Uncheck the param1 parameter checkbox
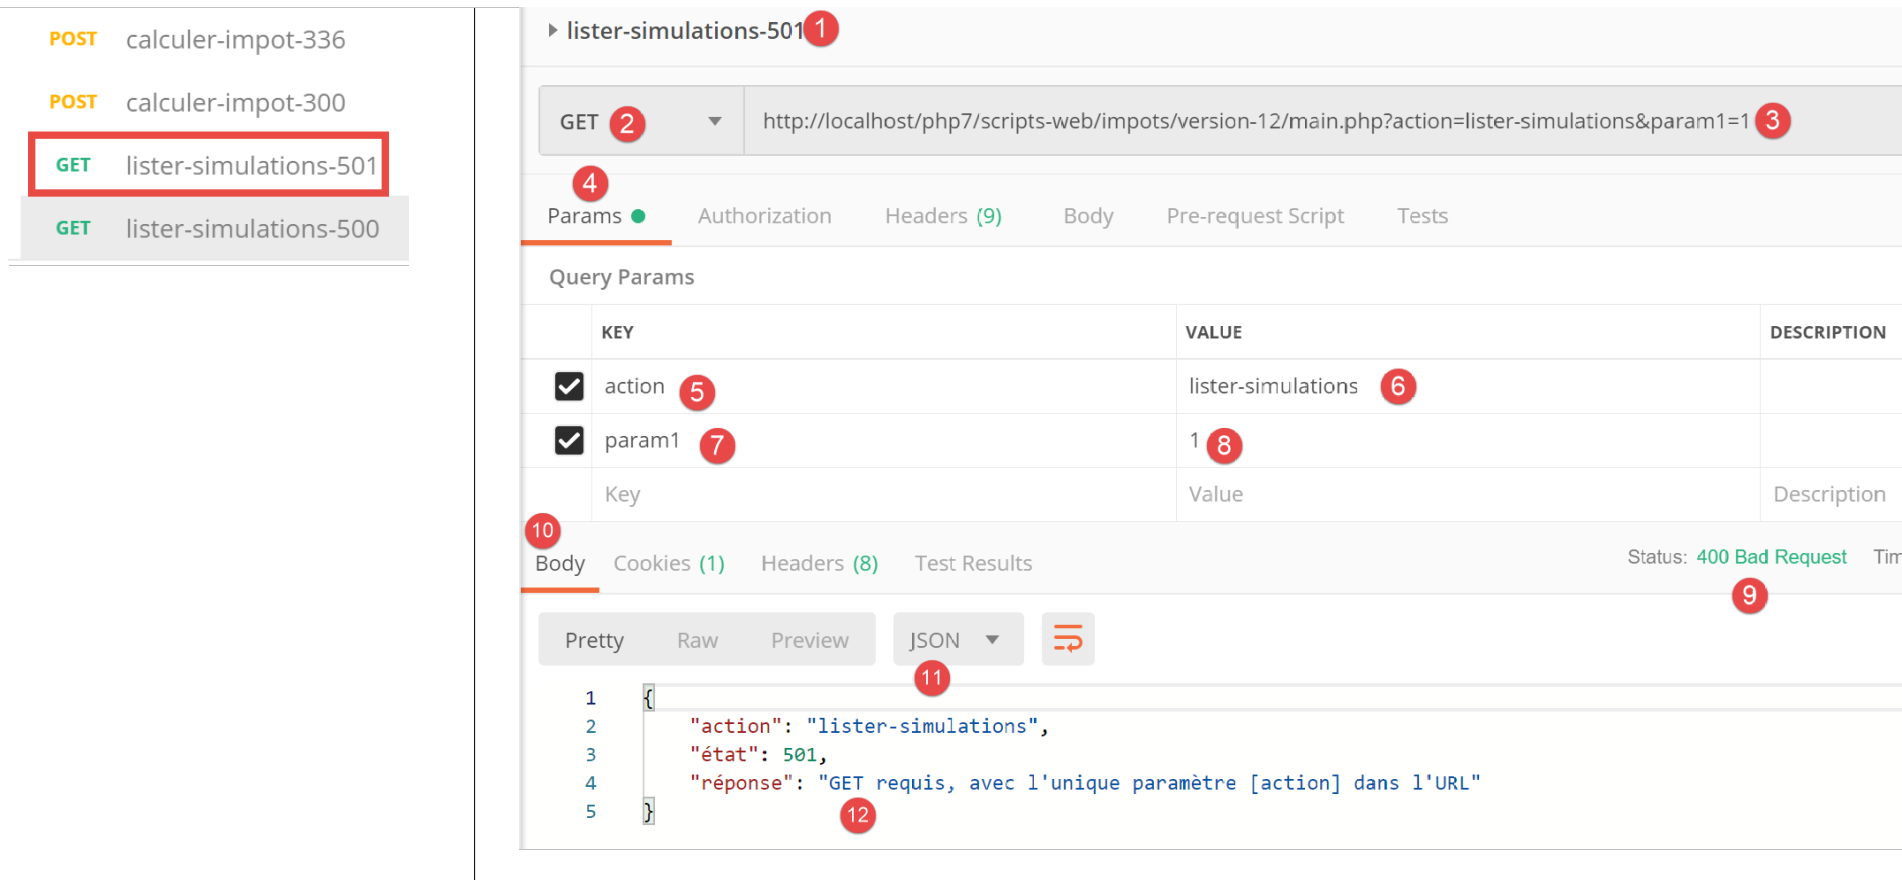 tap(569, 440)
